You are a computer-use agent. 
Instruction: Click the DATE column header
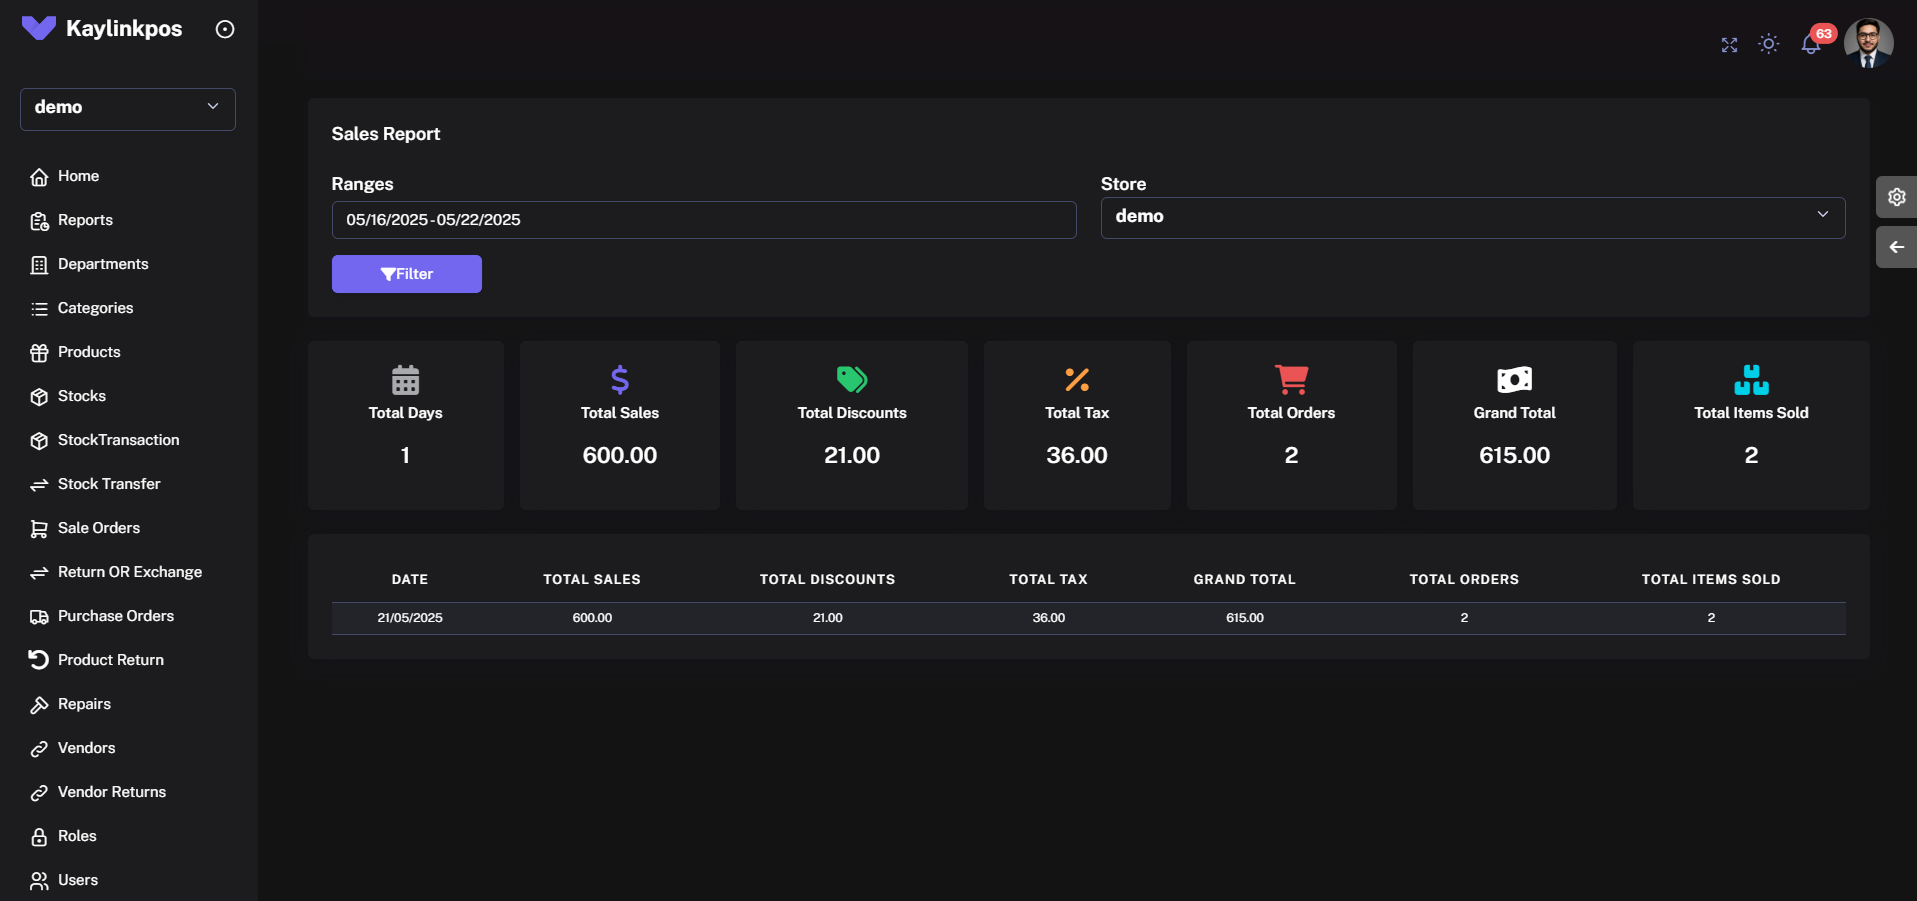click(410, 579)
